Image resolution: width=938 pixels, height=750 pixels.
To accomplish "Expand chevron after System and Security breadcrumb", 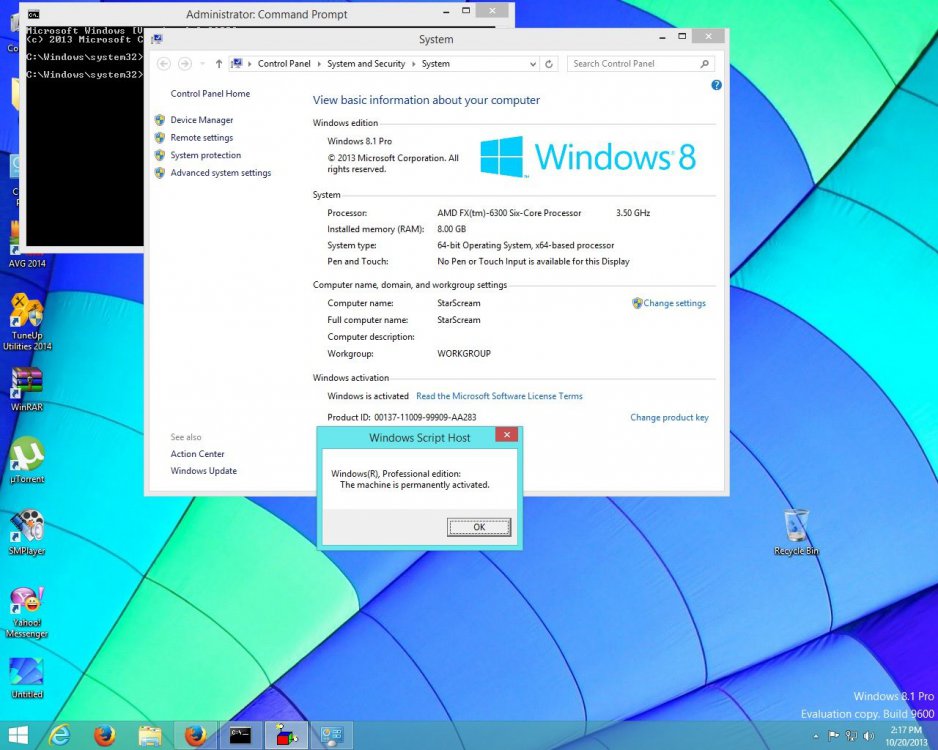I will pos(413,64).
